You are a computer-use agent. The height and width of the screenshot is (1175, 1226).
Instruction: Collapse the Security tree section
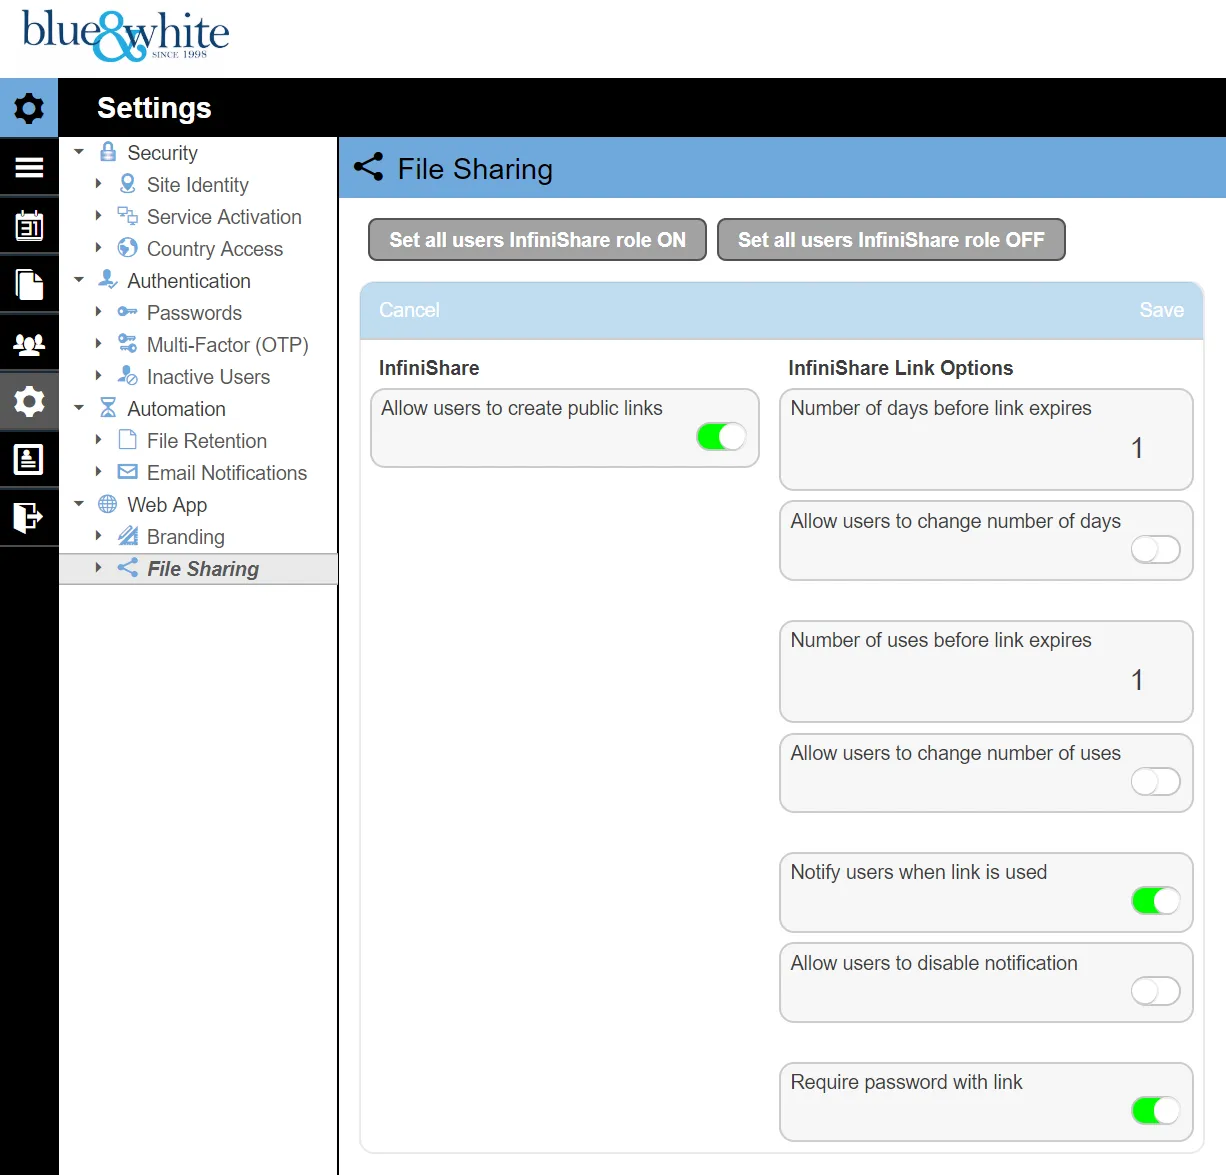tap(79, 153)
